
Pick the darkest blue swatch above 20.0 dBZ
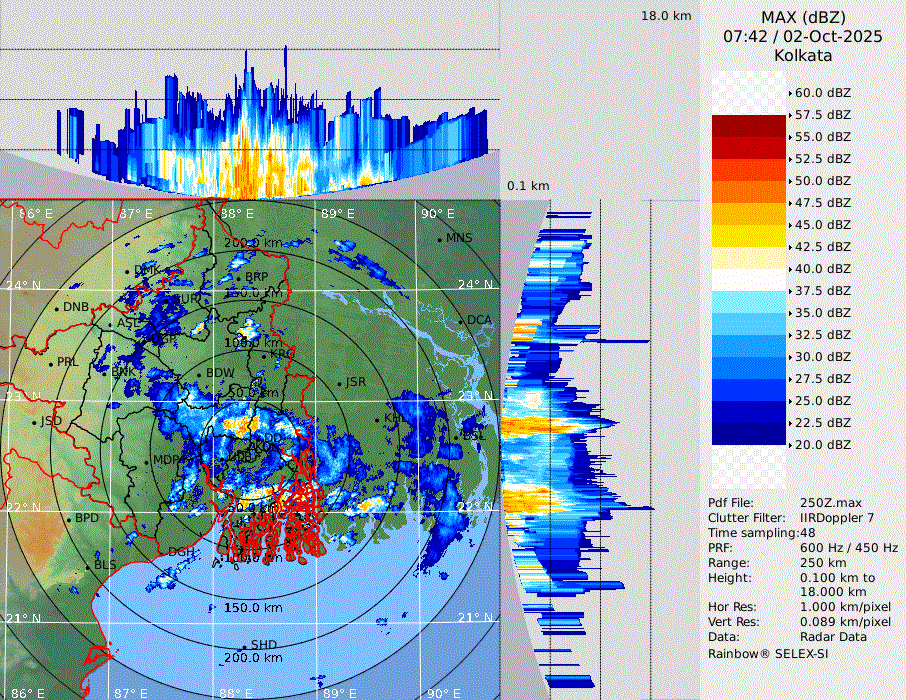(x=749, y=433)
